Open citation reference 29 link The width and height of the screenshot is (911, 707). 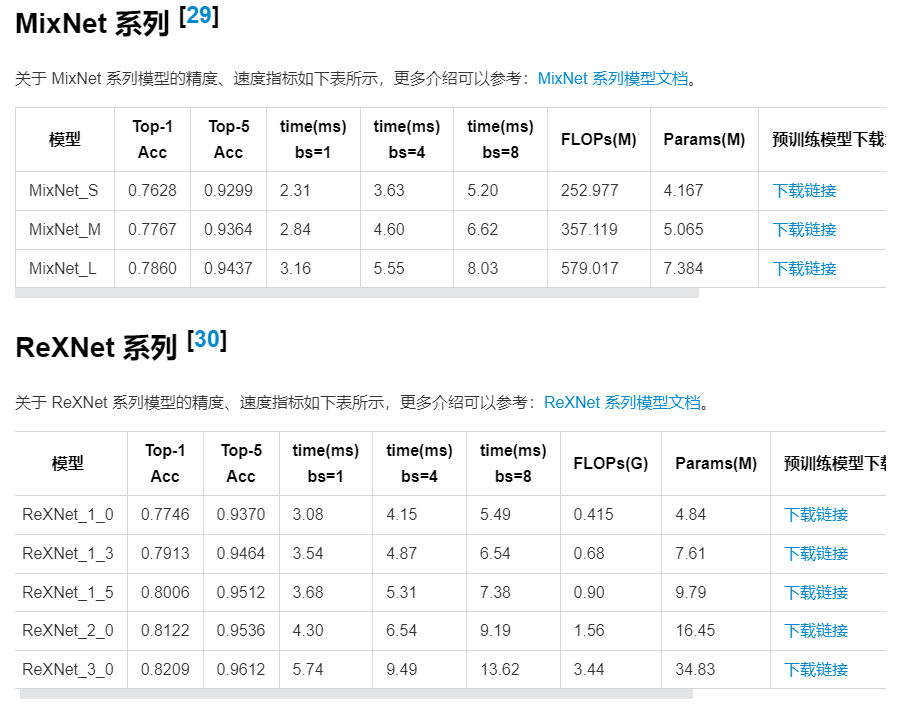(x=200, y=16)
